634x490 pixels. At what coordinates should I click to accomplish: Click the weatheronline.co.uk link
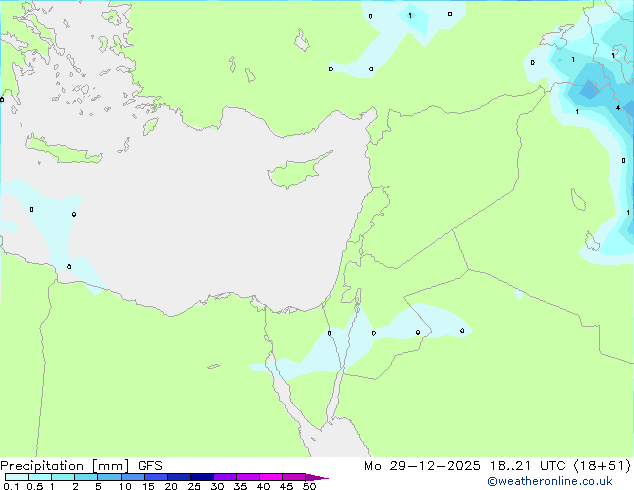550,482
